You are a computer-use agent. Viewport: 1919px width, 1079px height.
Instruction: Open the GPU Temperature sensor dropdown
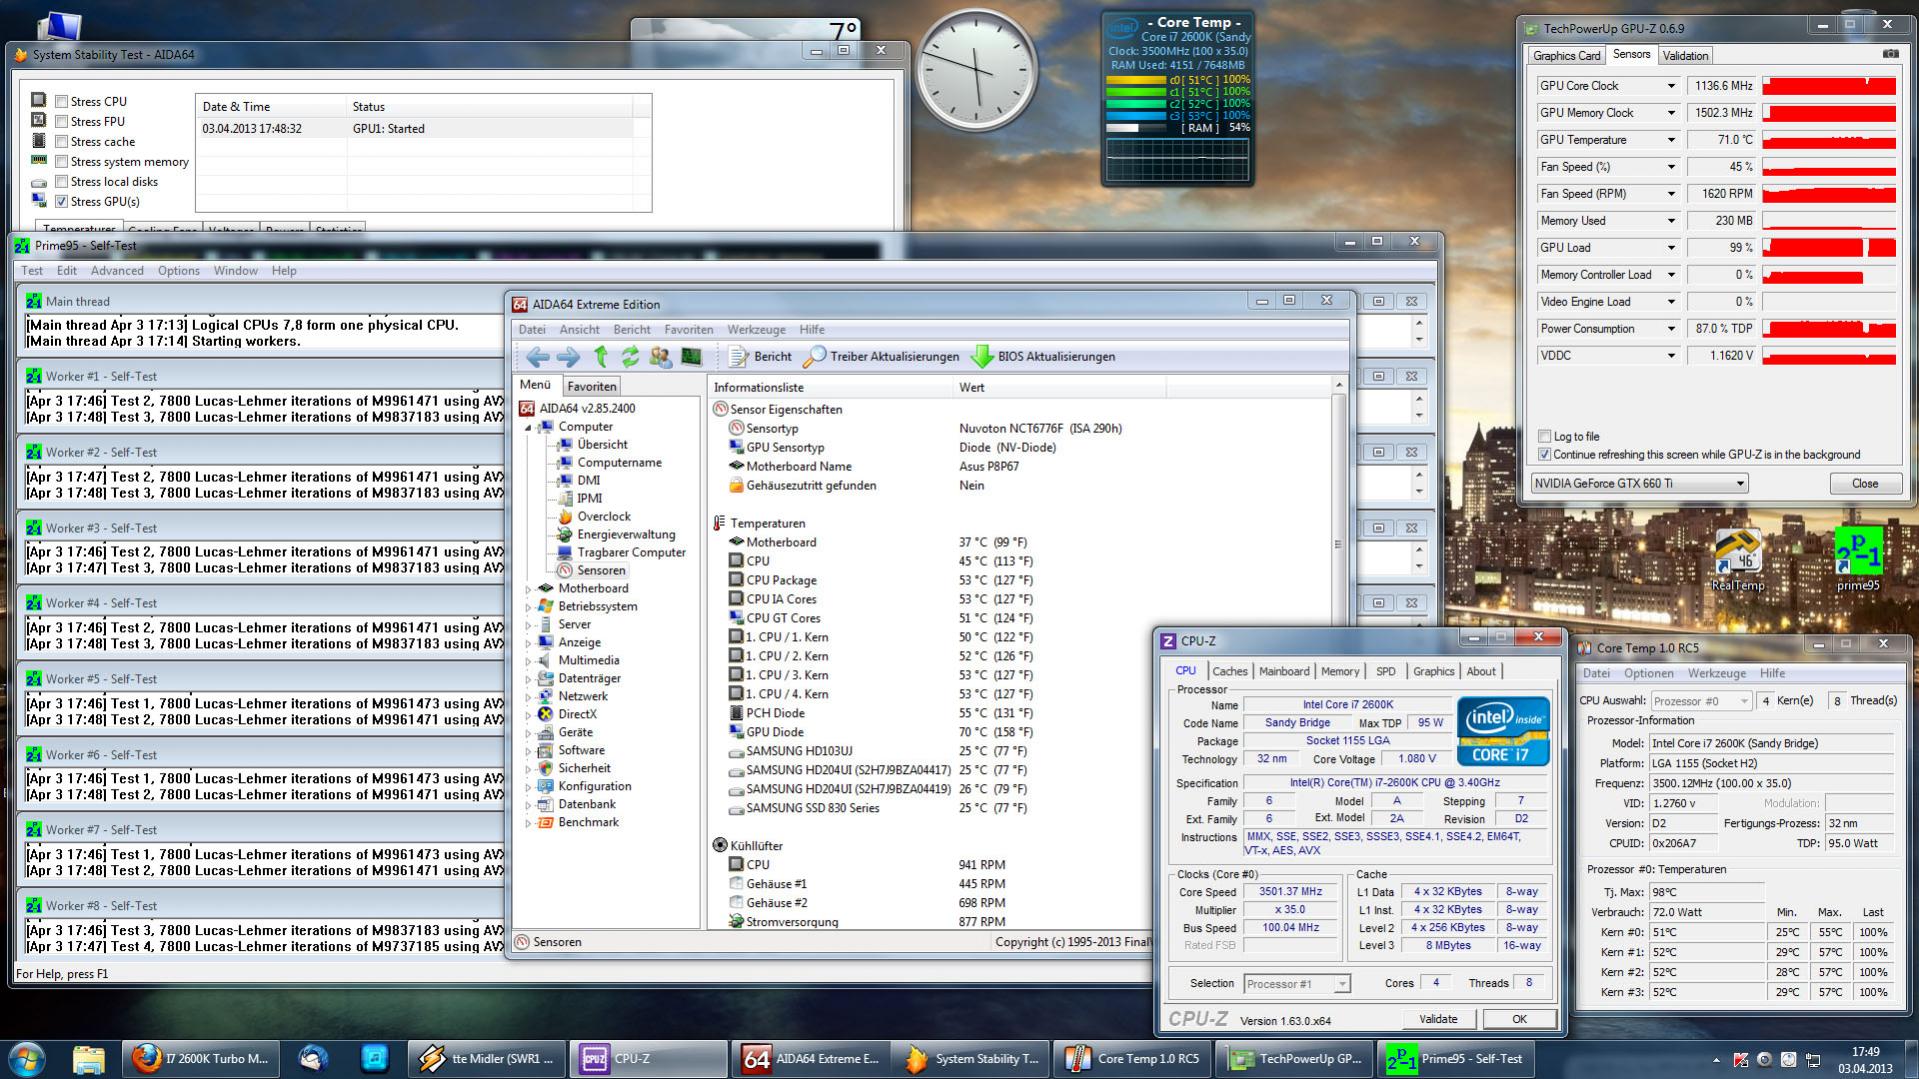[1670, 140]
